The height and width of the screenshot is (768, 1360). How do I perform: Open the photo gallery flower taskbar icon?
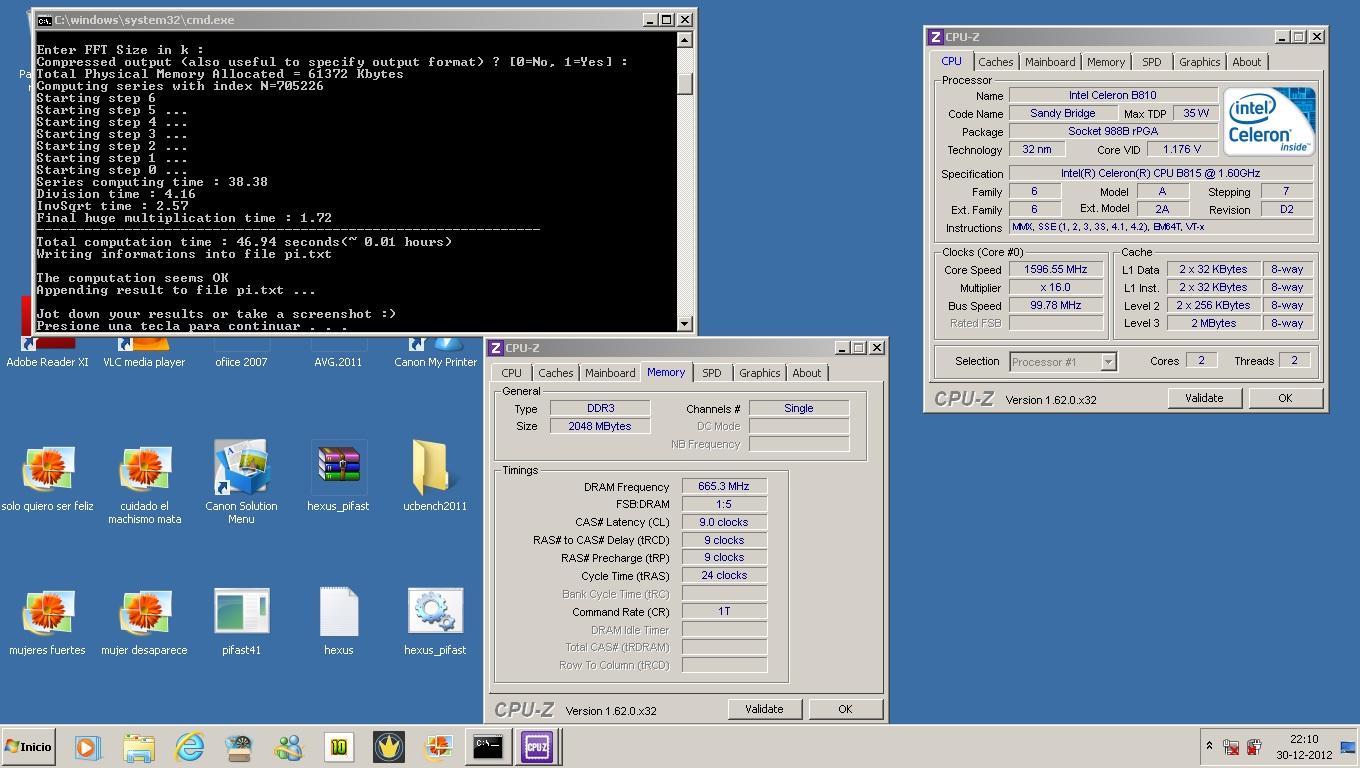pyautogui.click(x=438, y=746)
